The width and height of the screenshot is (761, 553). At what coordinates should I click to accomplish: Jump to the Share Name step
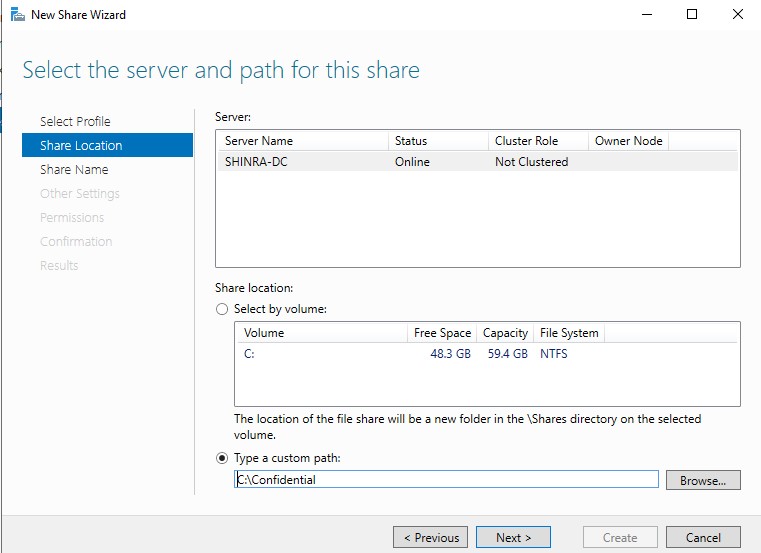tap(74, 169)
